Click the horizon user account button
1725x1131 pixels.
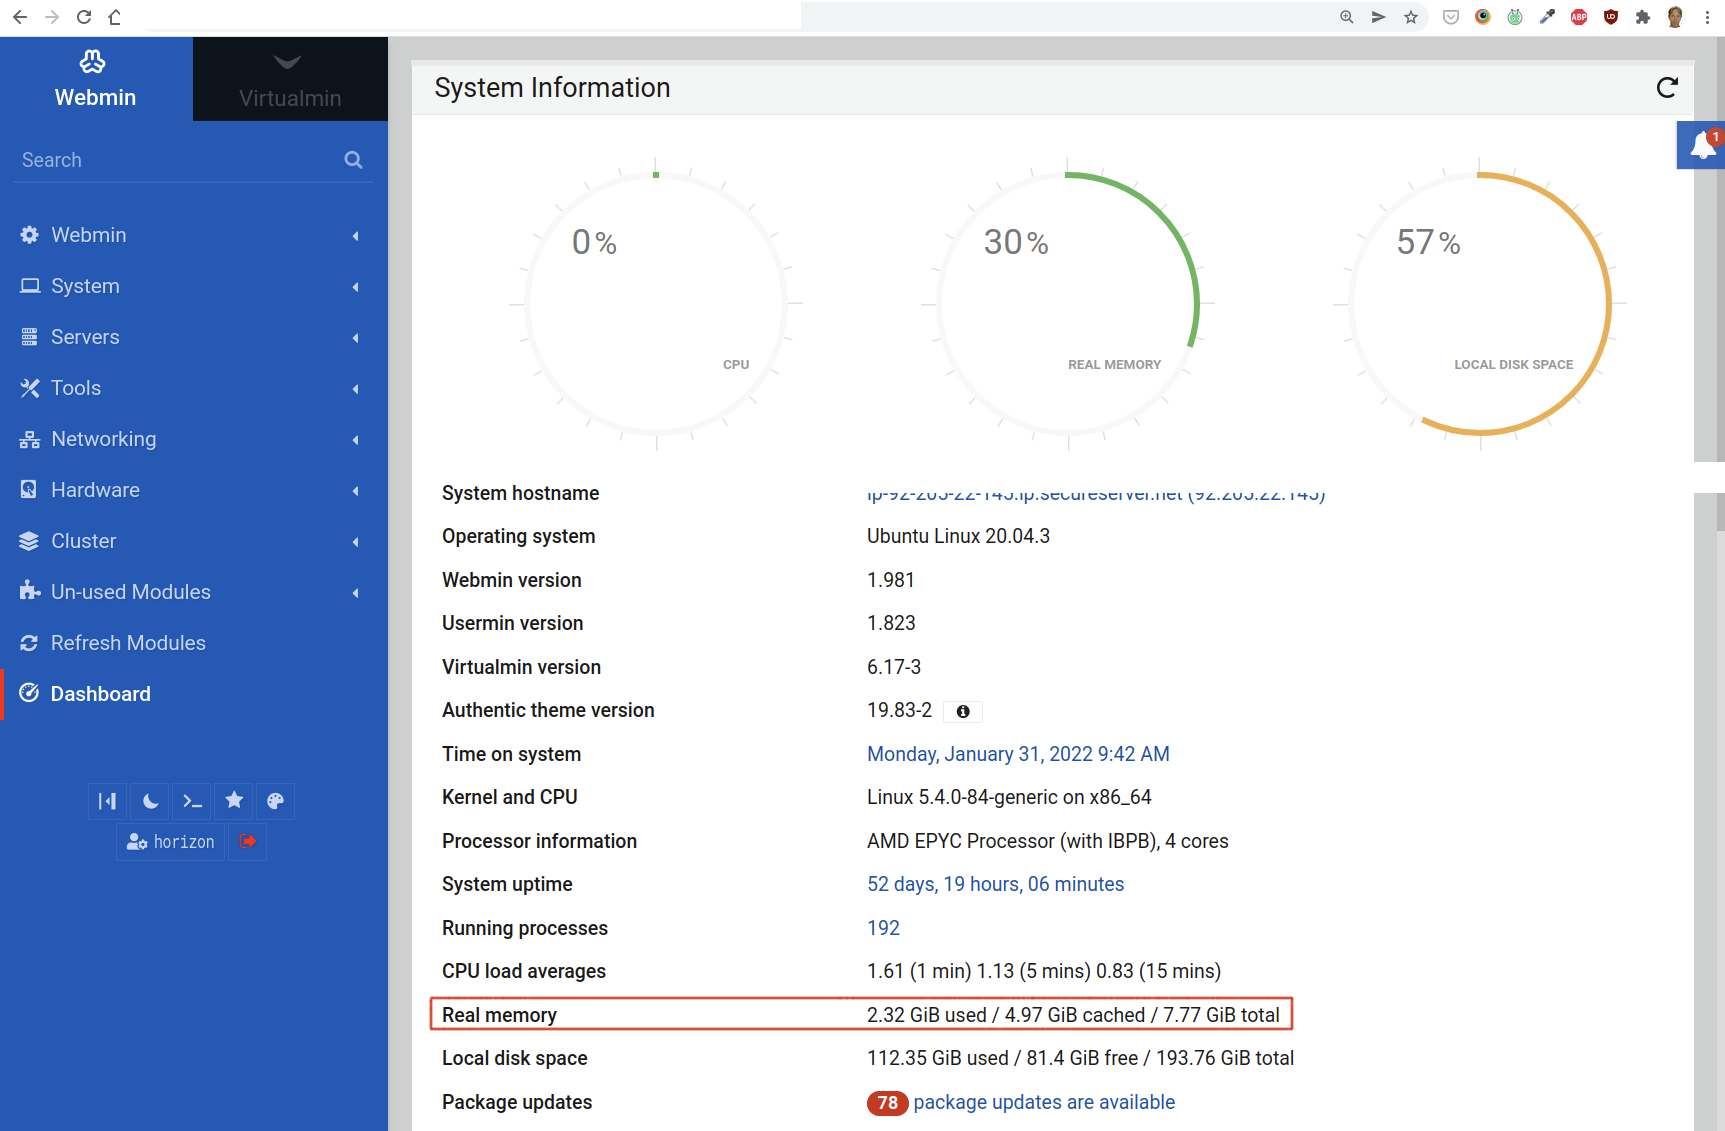coord(171,842)
